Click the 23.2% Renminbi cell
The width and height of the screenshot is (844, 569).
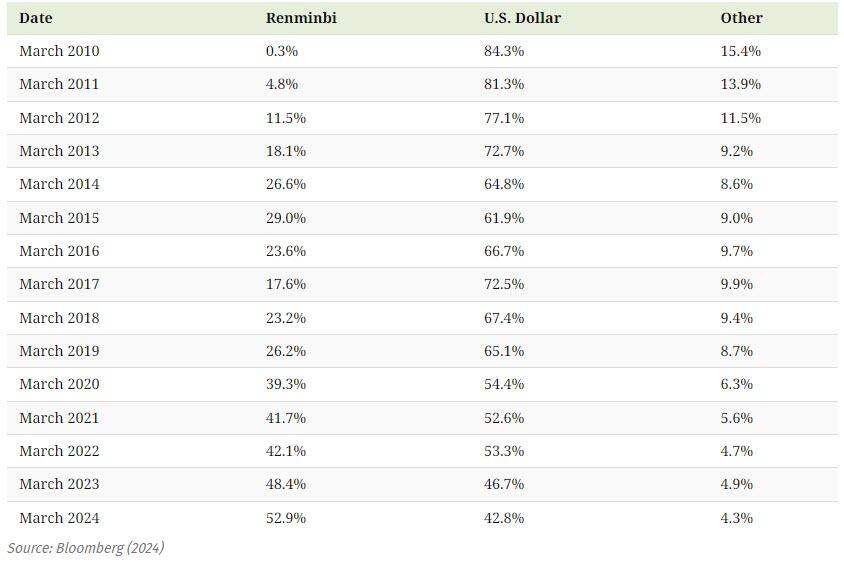pos(286,318)
